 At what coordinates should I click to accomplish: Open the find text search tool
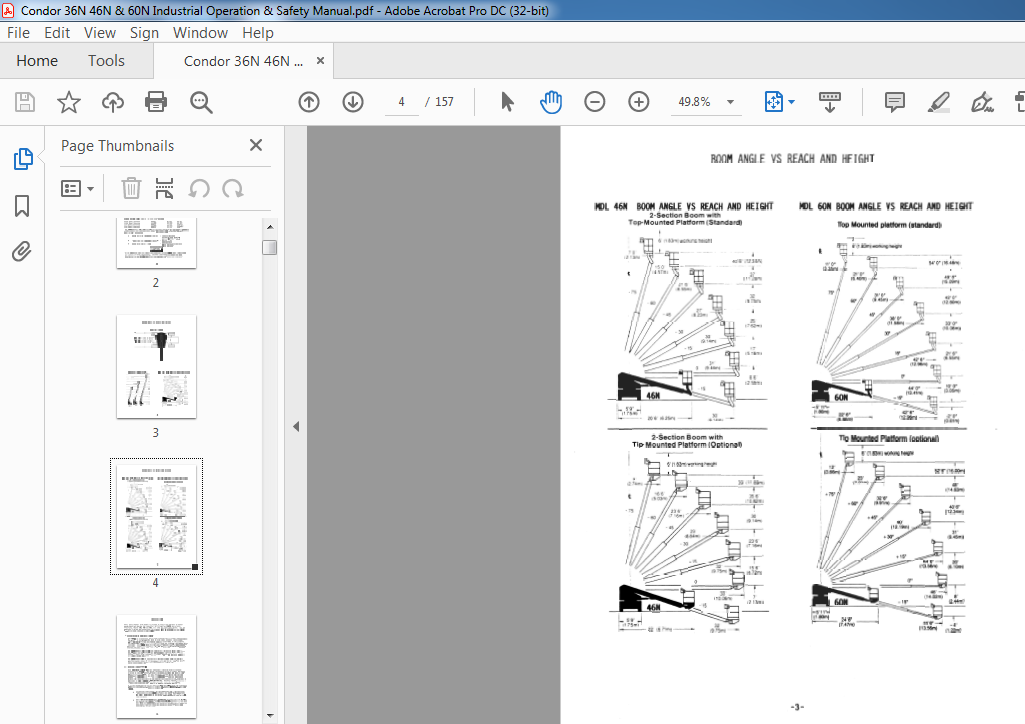click(201, 102)
